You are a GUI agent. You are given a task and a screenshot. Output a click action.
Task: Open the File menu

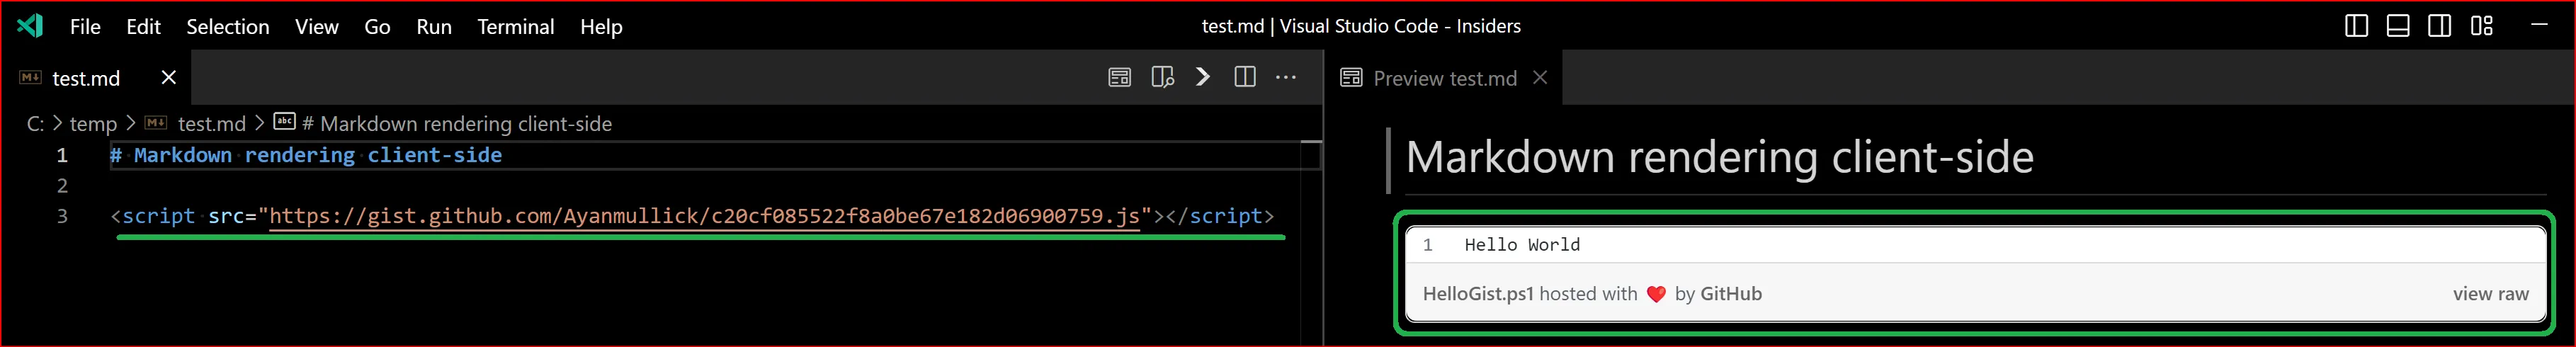pyautogui.click(x=85, y=27)
